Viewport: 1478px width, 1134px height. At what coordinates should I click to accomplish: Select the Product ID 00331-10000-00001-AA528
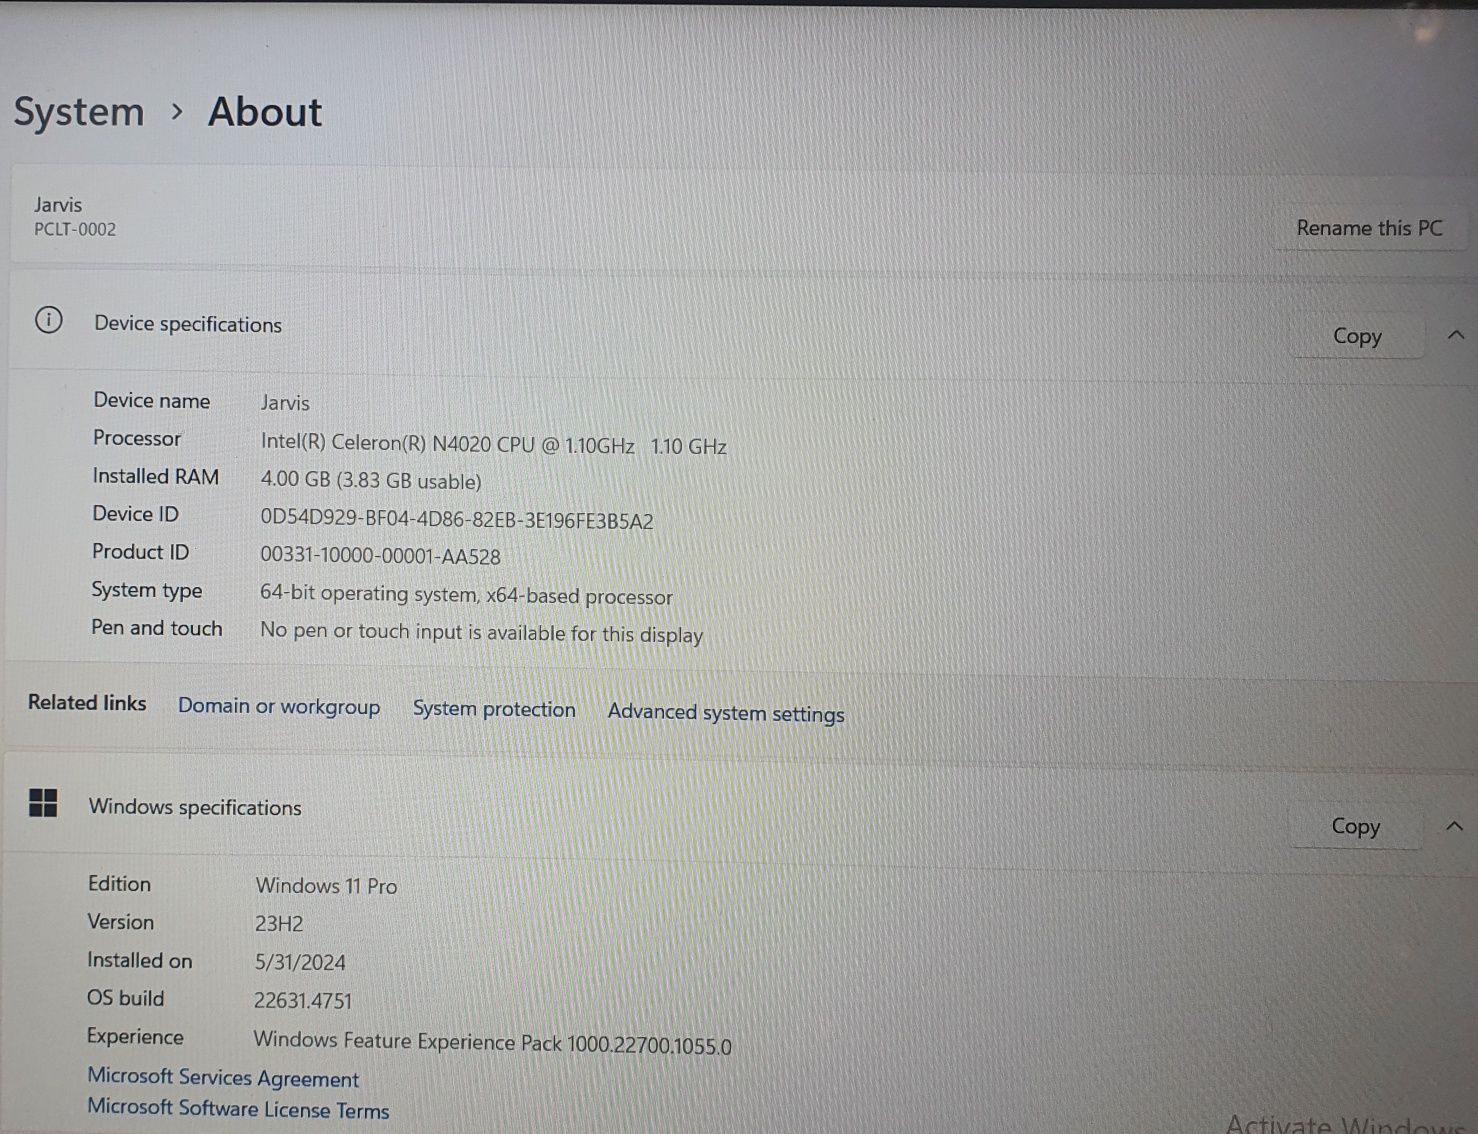pyautogui.click(x=380, y=556)
